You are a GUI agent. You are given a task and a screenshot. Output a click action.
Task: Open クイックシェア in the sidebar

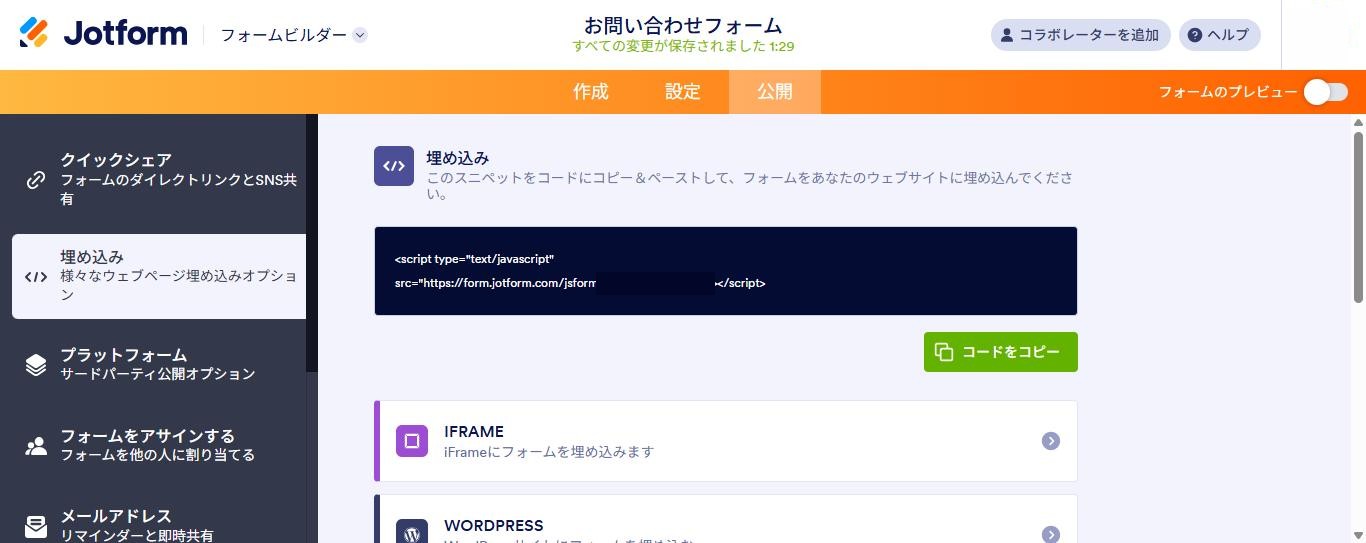[159, 179]
